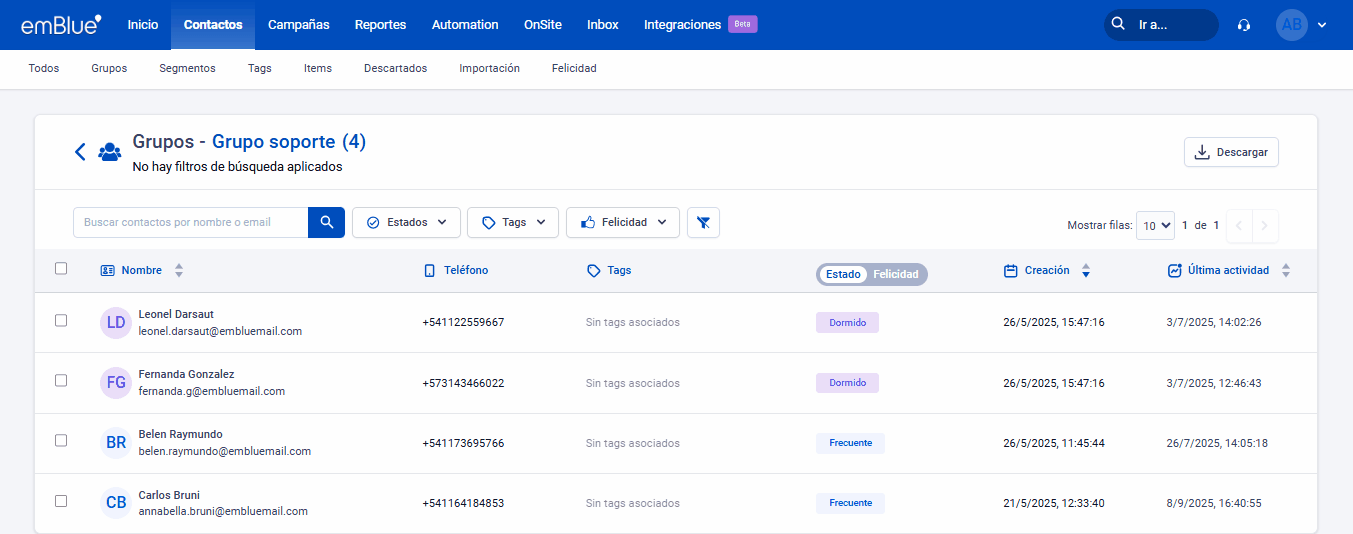Click Grupo soporte (4) title
Screen dimensions: 1353x534
tap(289, 142)
